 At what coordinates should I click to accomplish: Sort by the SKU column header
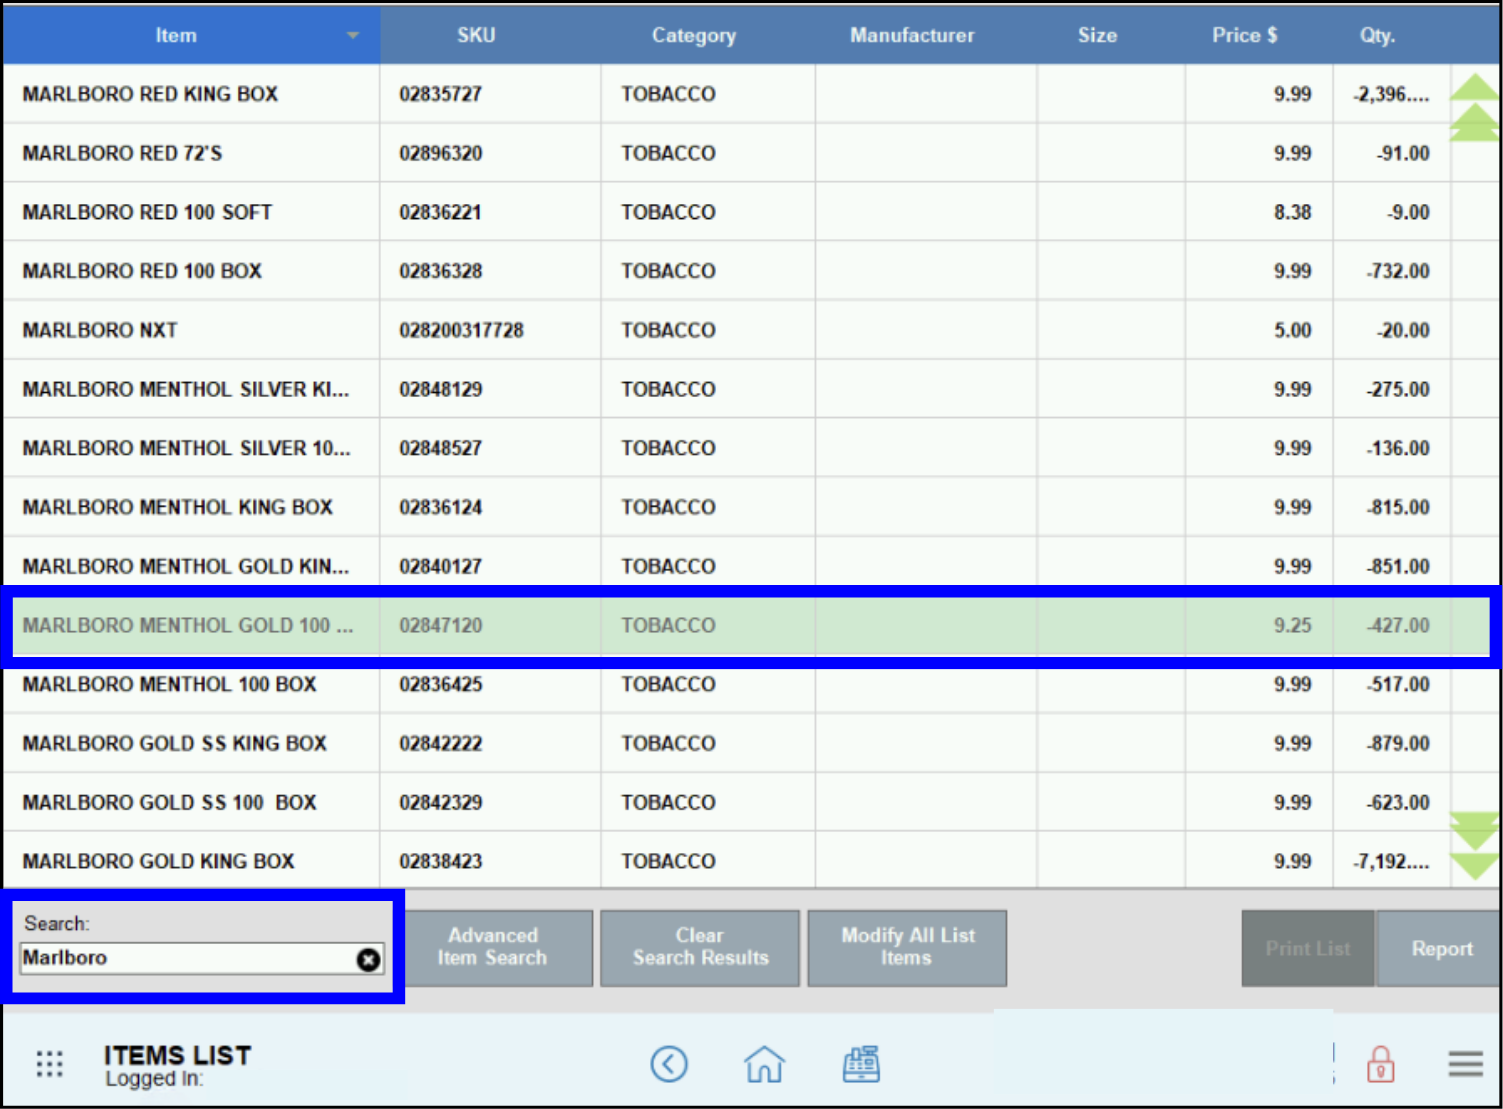pos(490,35)
